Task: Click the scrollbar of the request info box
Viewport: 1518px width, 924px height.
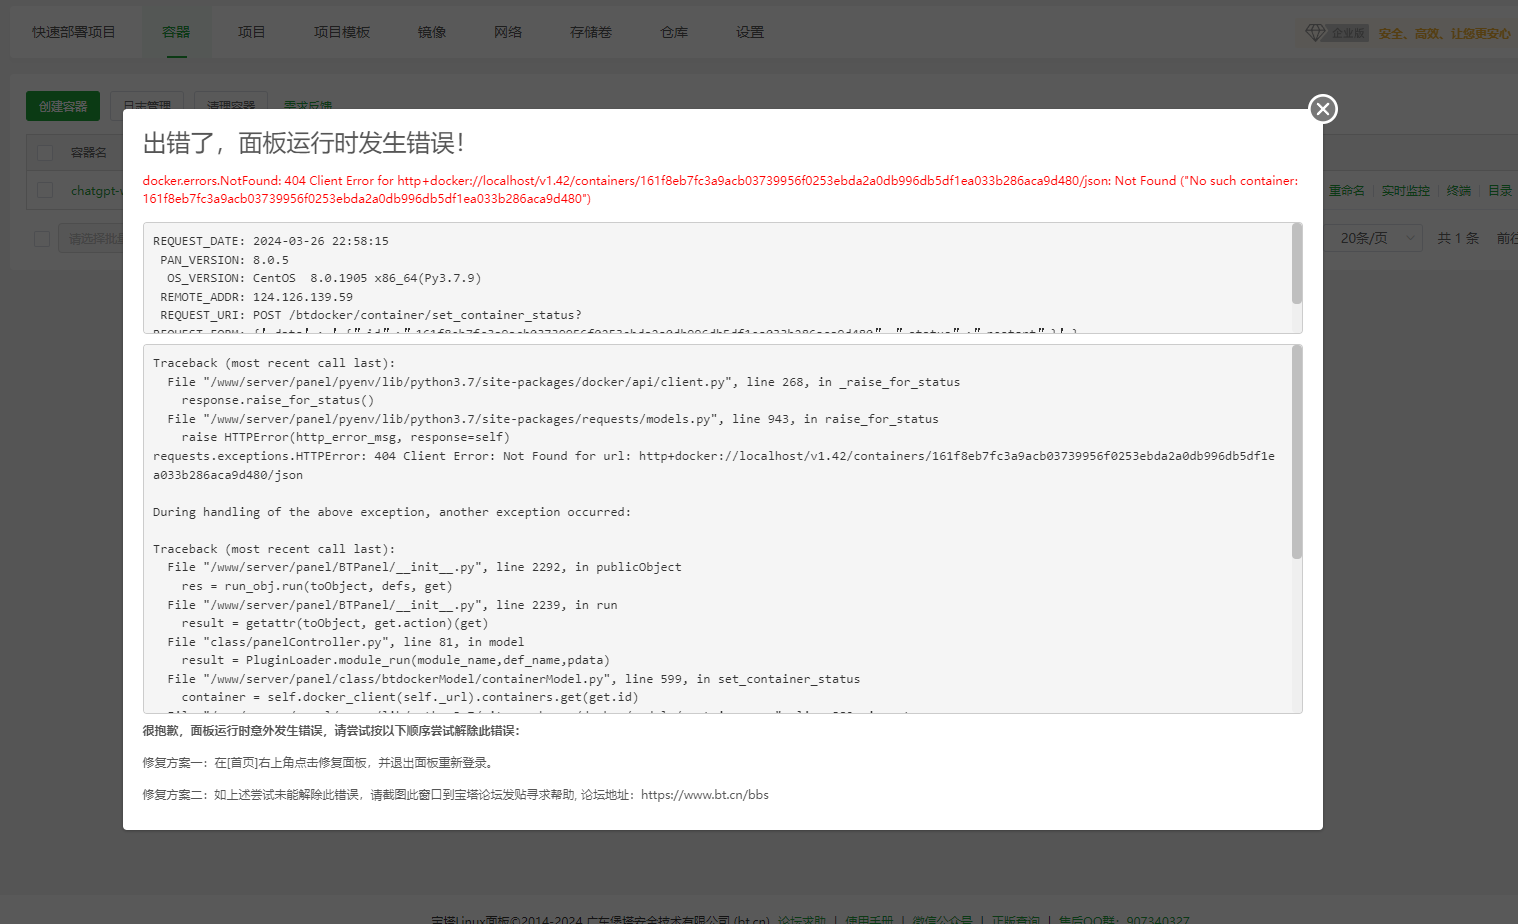Action: 1297,263
